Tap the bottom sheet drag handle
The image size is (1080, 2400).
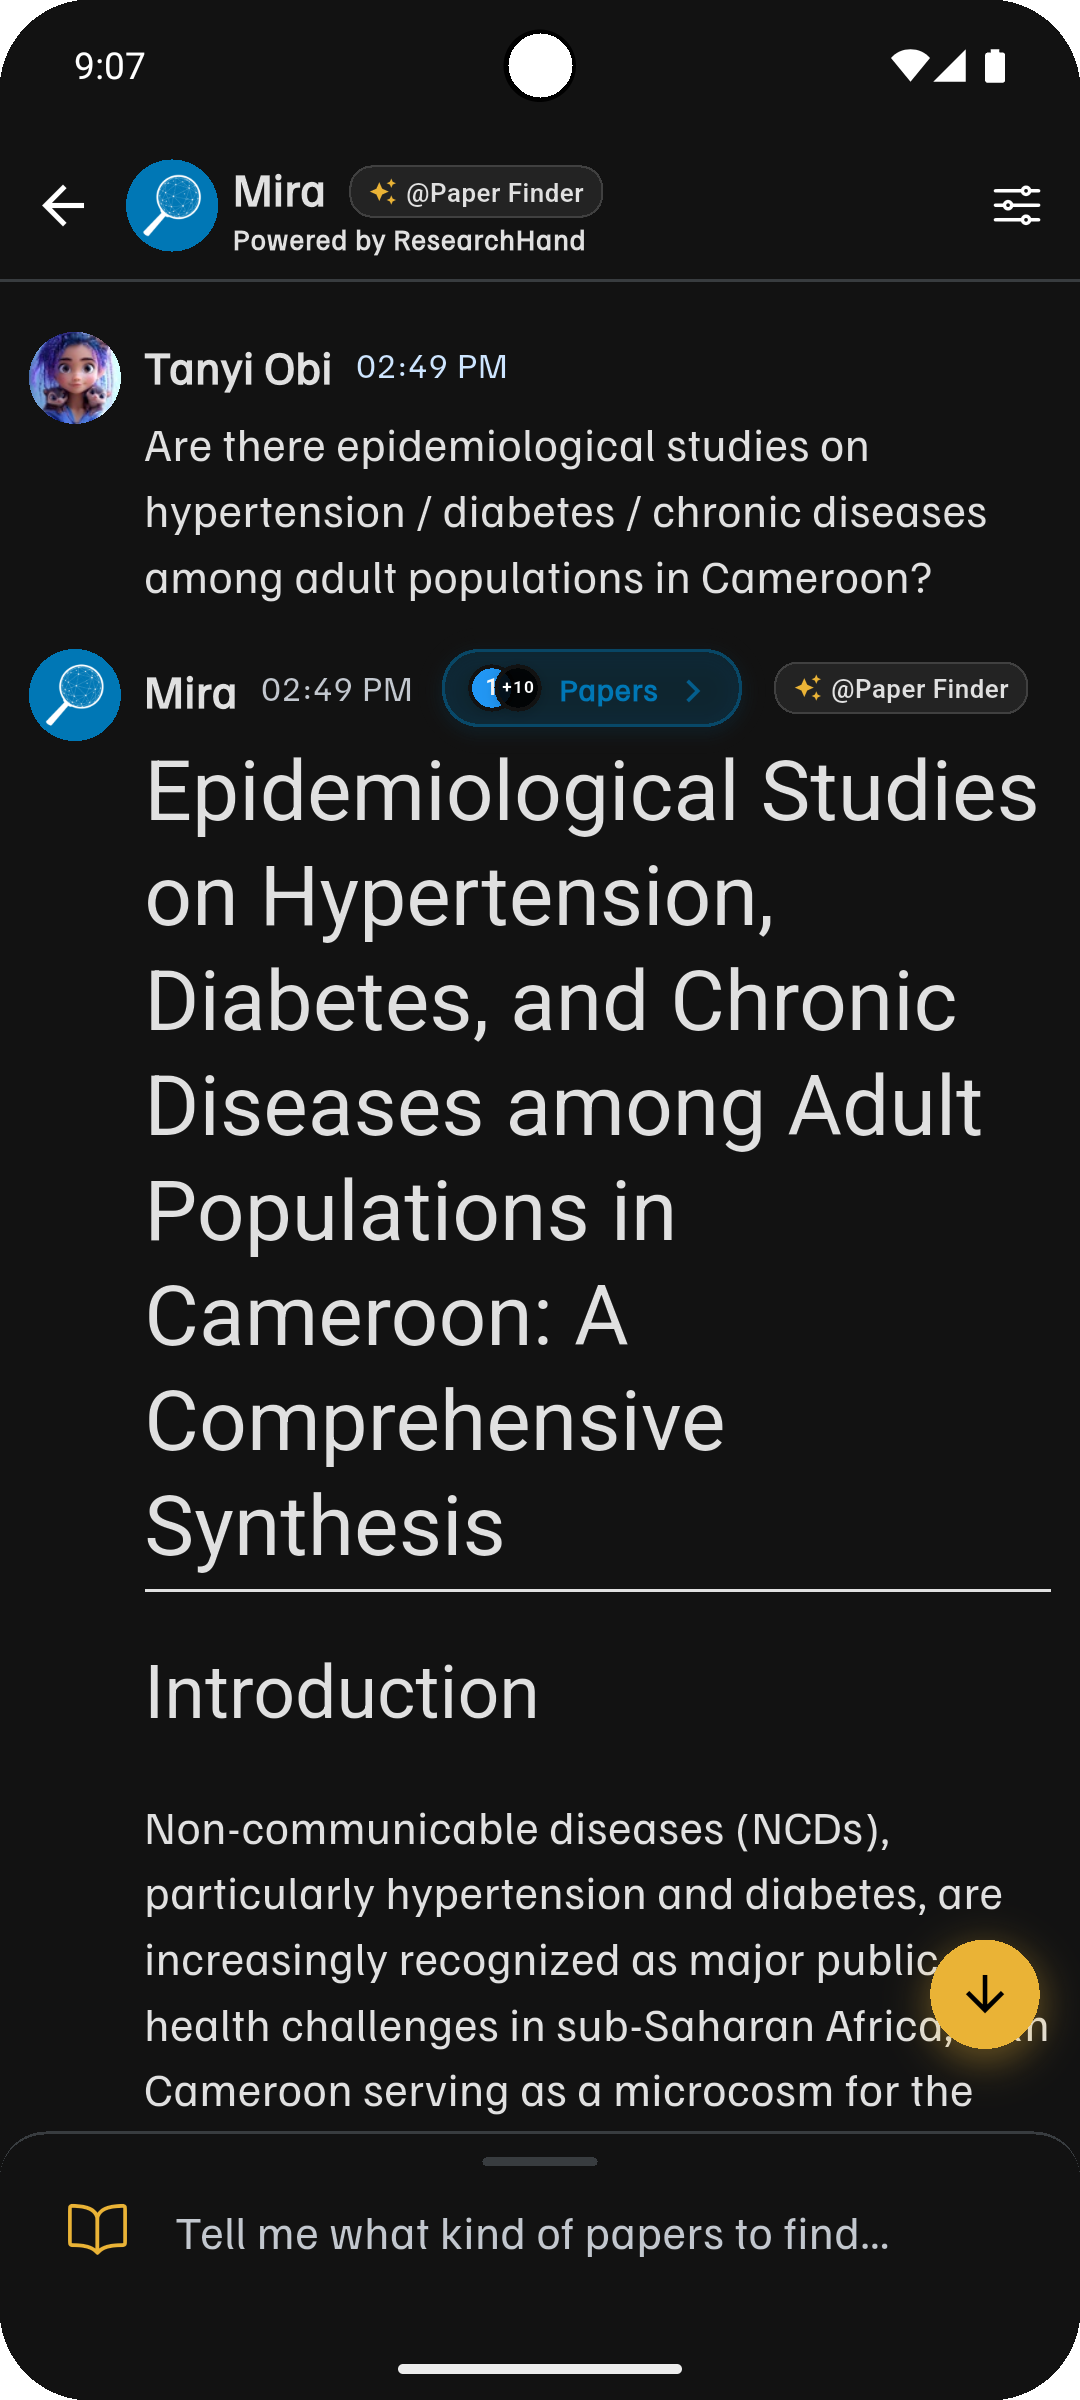click(x=540, y=2161)
